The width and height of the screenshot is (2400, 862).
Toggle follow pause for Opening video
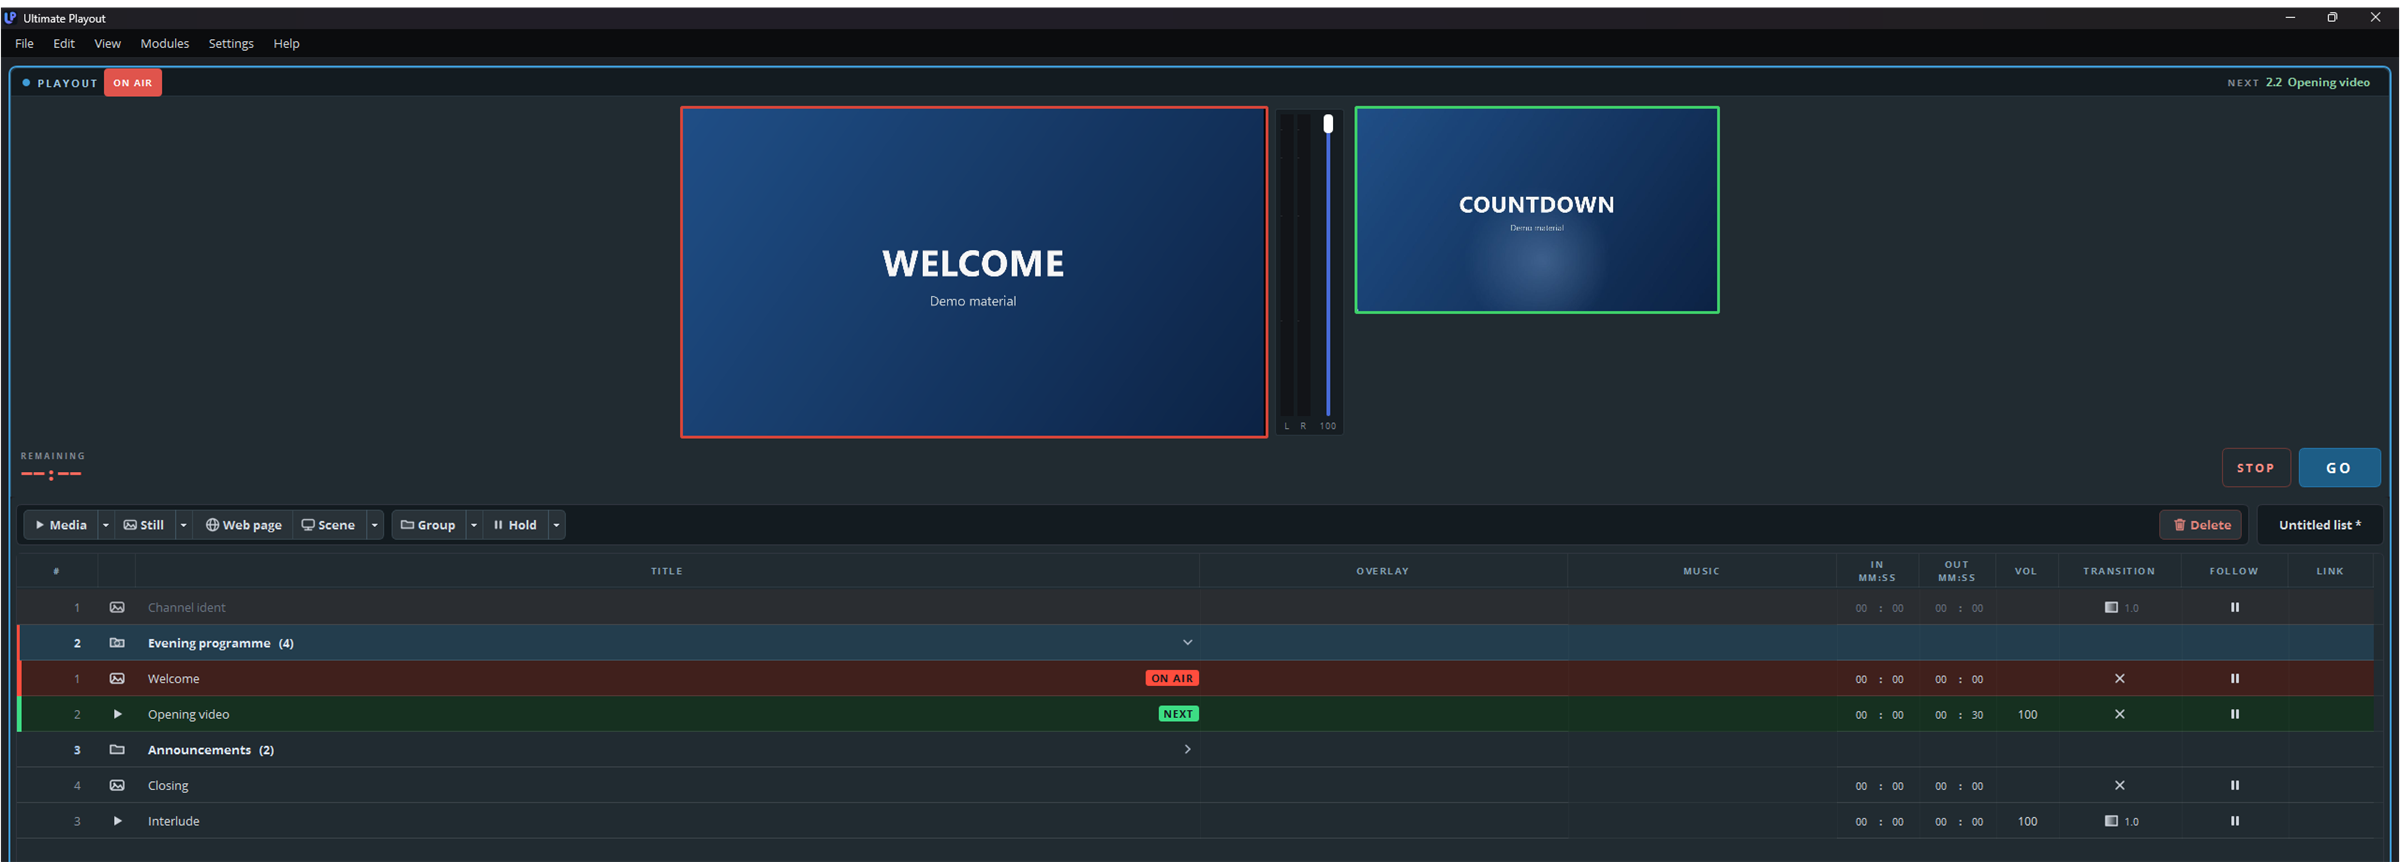(x=2234, y=714)
